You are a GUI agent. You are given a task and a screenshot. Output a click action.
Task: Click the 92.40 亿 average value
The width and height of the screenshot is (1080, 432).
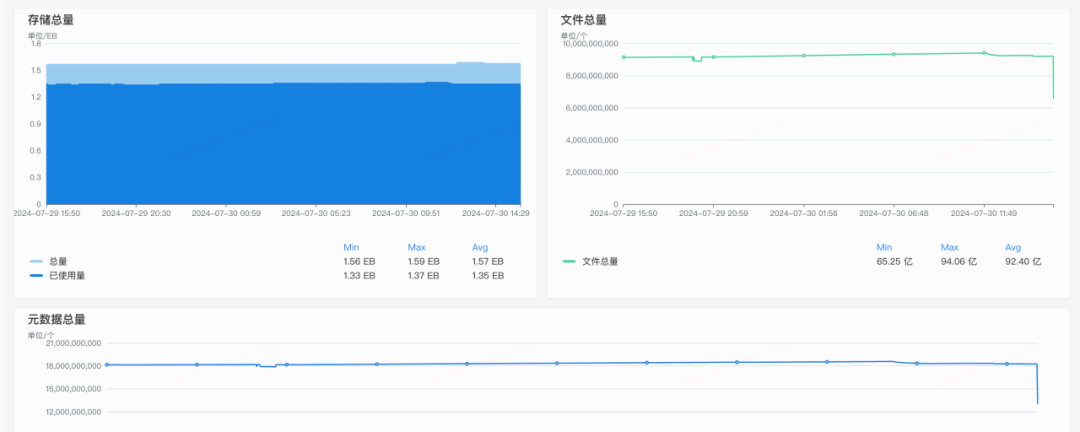(1023, 262)
